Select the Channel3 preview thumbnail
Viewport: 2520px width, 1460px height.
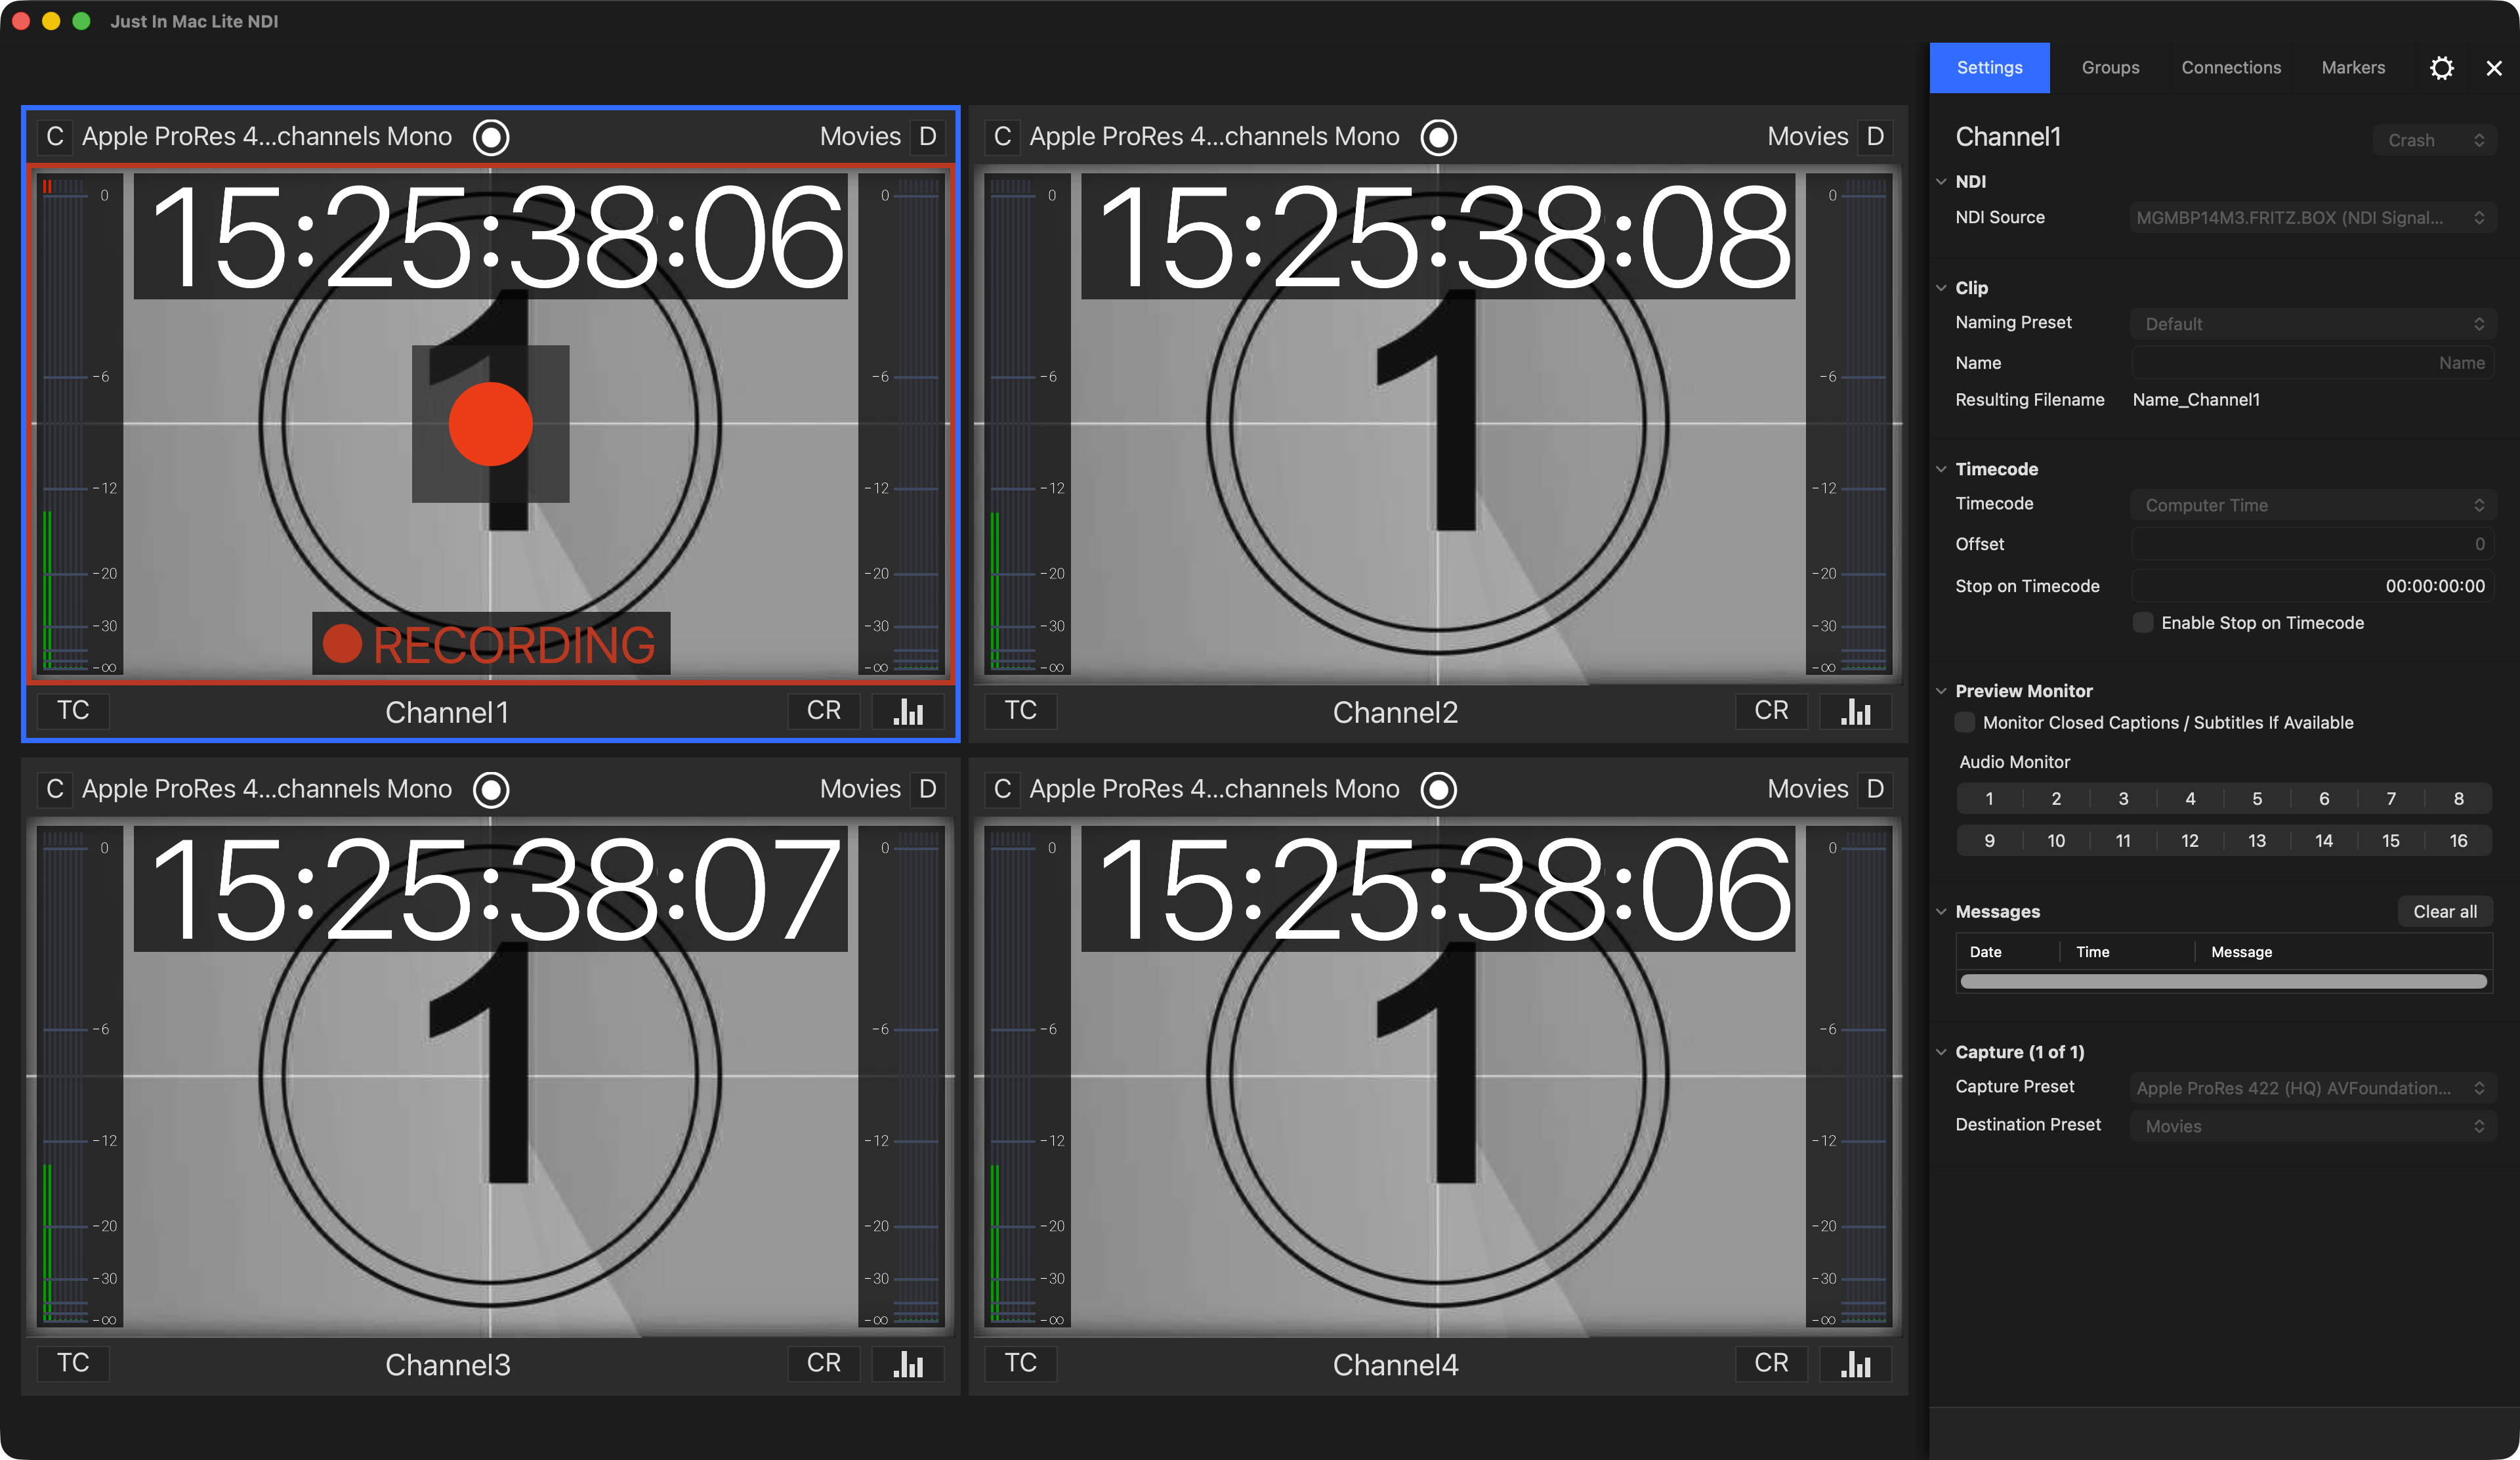click(x=491, y=1077)
